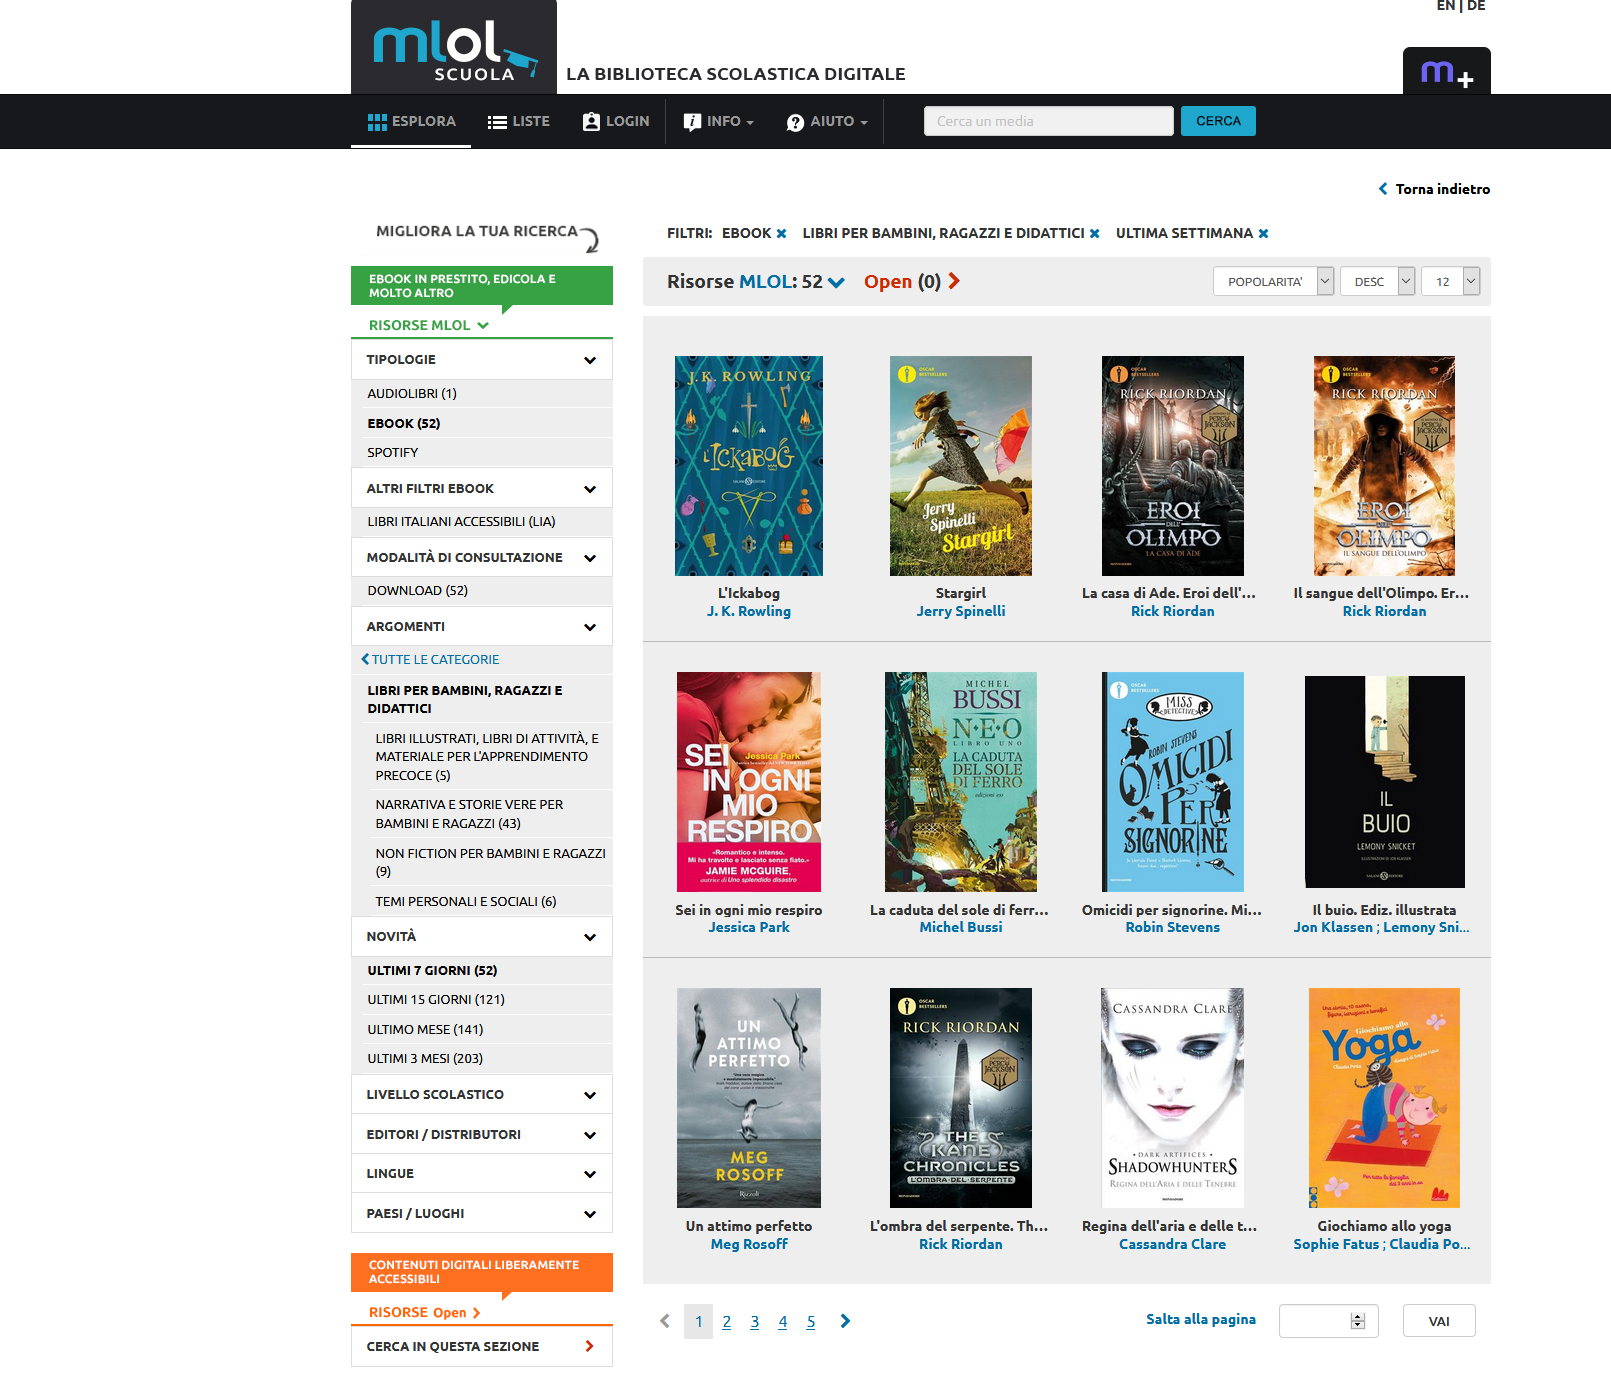Open CERCA IN QUESTA SEZIONE

tap(482, 1346)
